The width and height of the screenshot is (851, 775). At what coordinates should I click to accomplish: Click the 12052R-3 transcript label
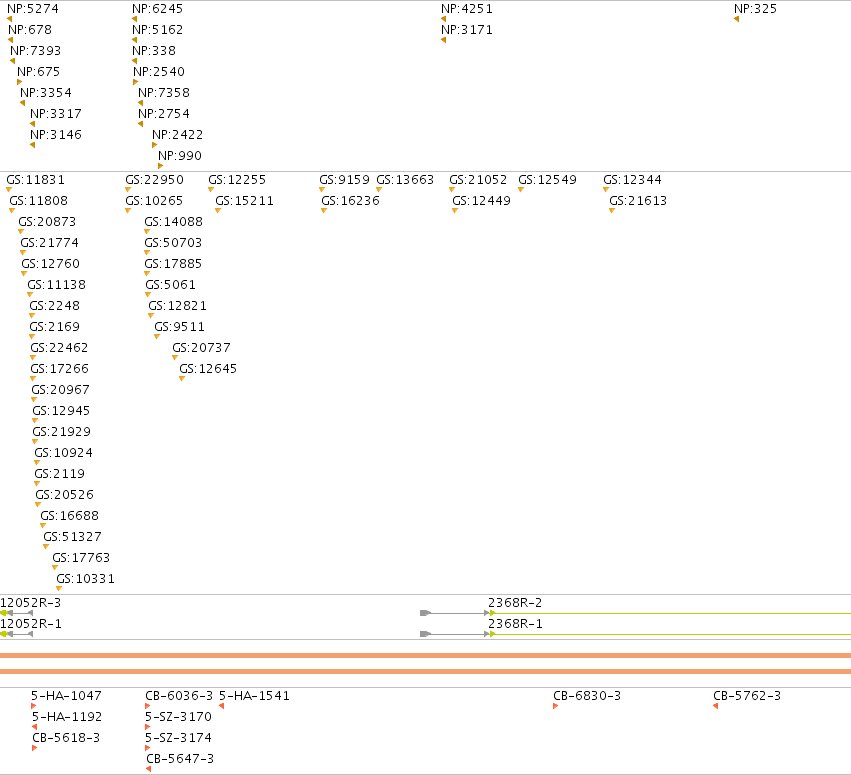pyautogui.click(x=31, y=603)
